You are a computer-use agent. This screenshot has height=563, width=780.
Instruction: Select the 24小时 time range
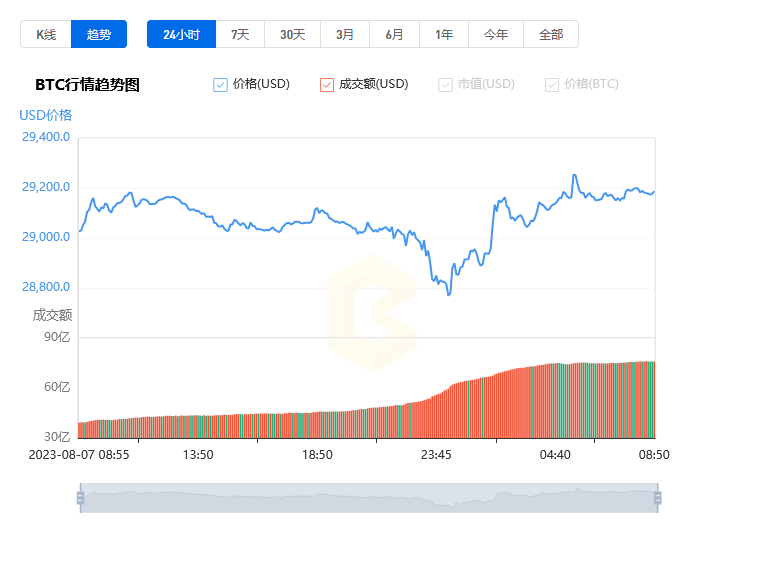tap(181, 34)
